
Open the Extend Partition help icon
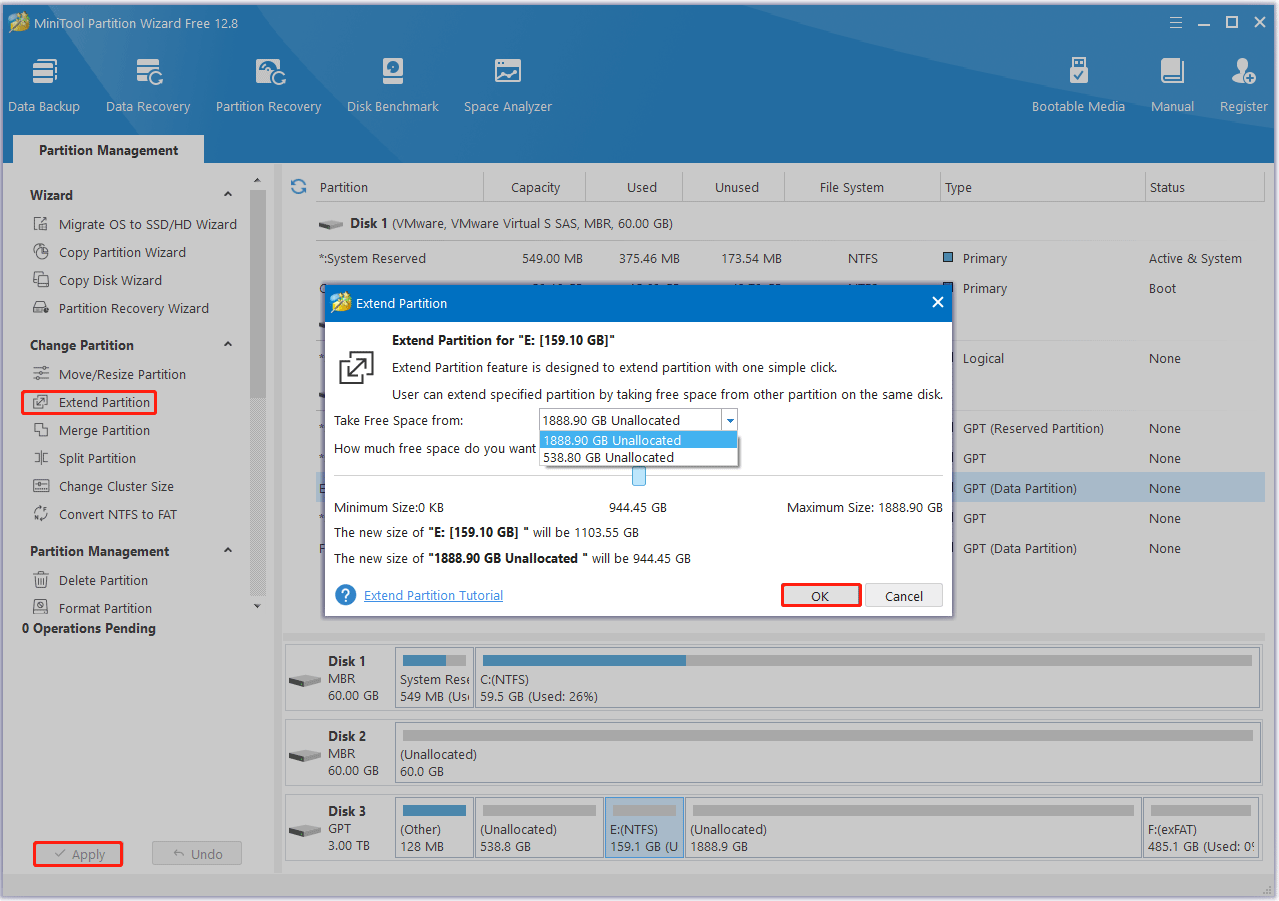point(346,595)
